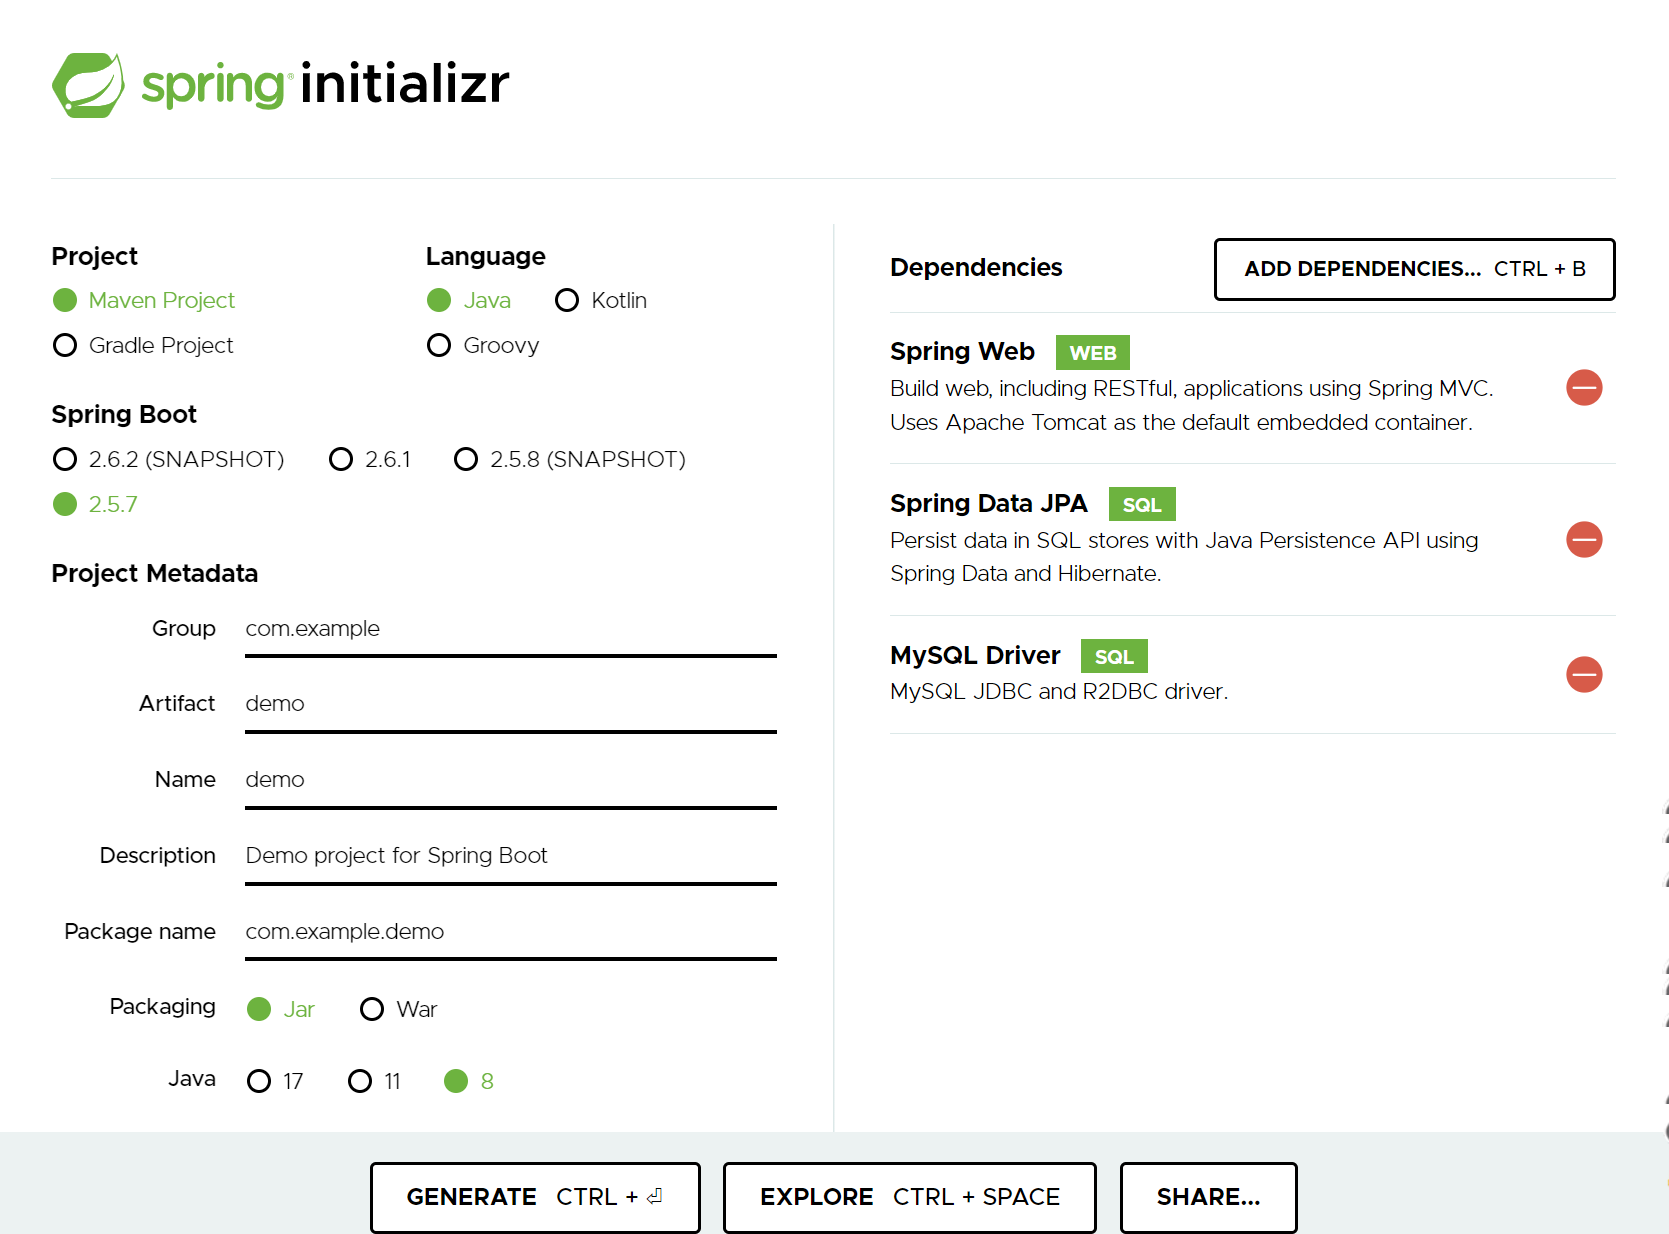Select Spring Boot 2.6.2 (SNAPSHOT)

click(169, 459)
